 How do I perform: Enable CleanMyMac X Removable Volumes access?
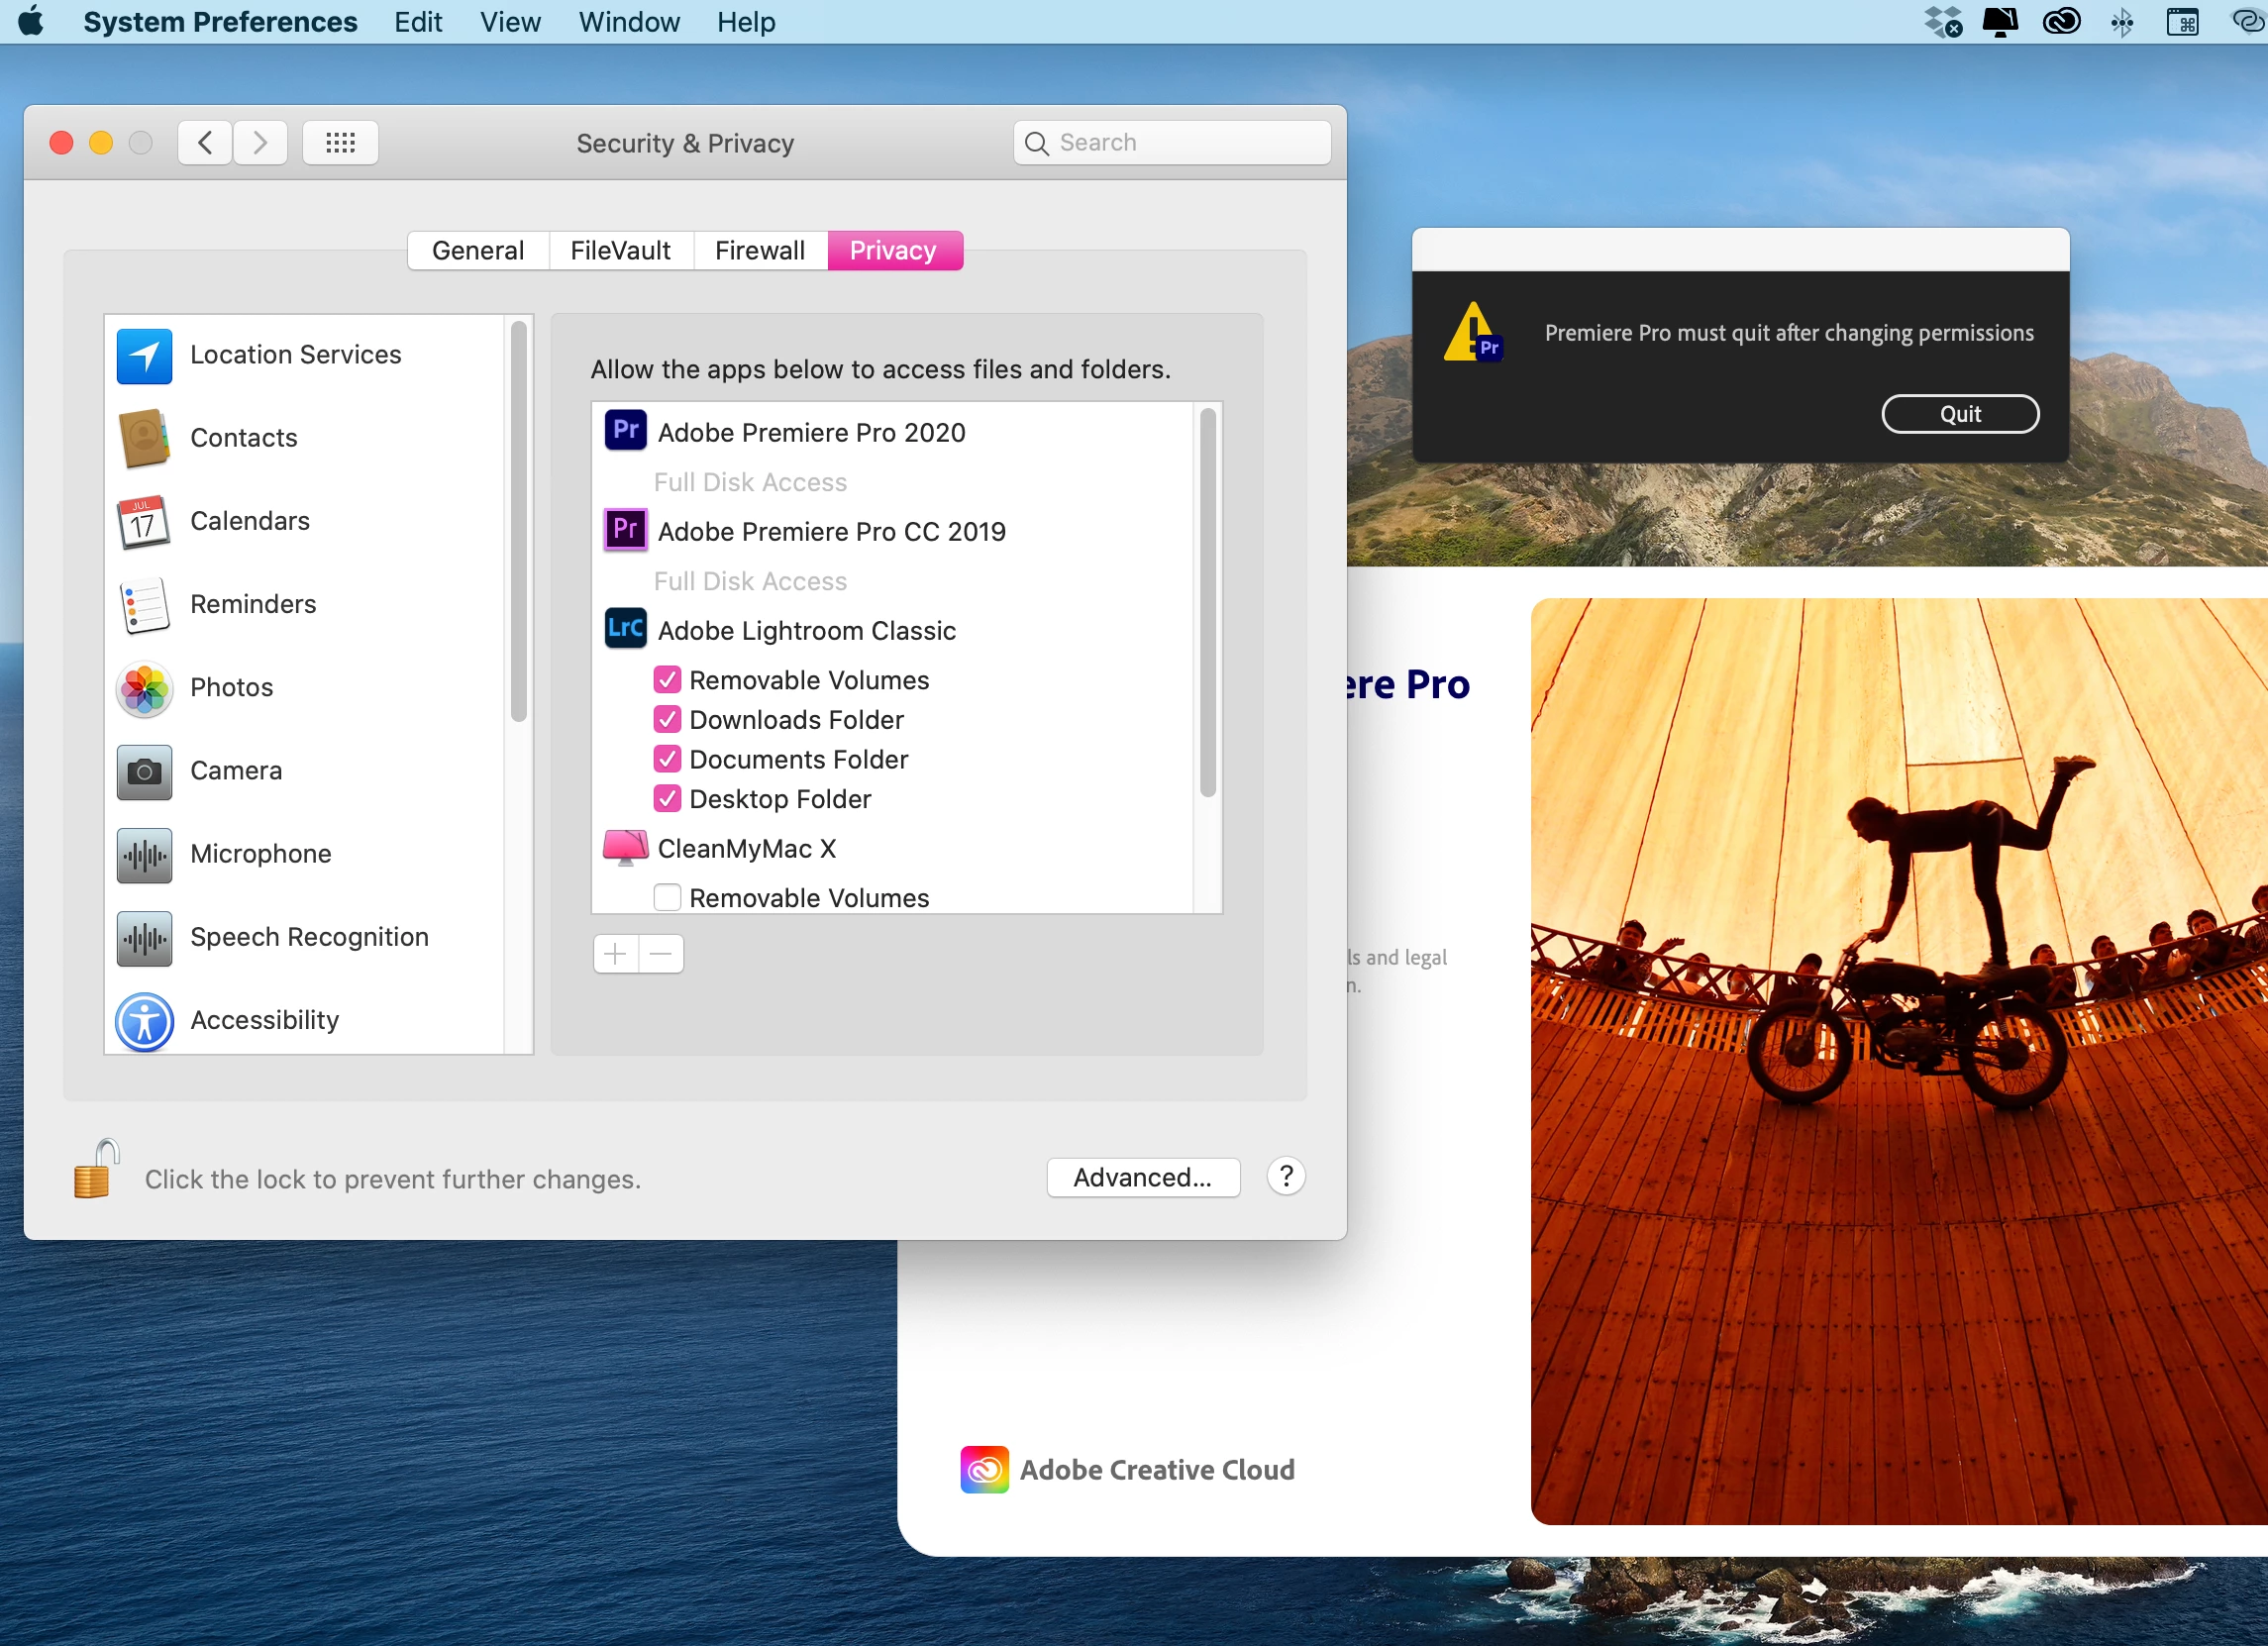tap(667, 898)
